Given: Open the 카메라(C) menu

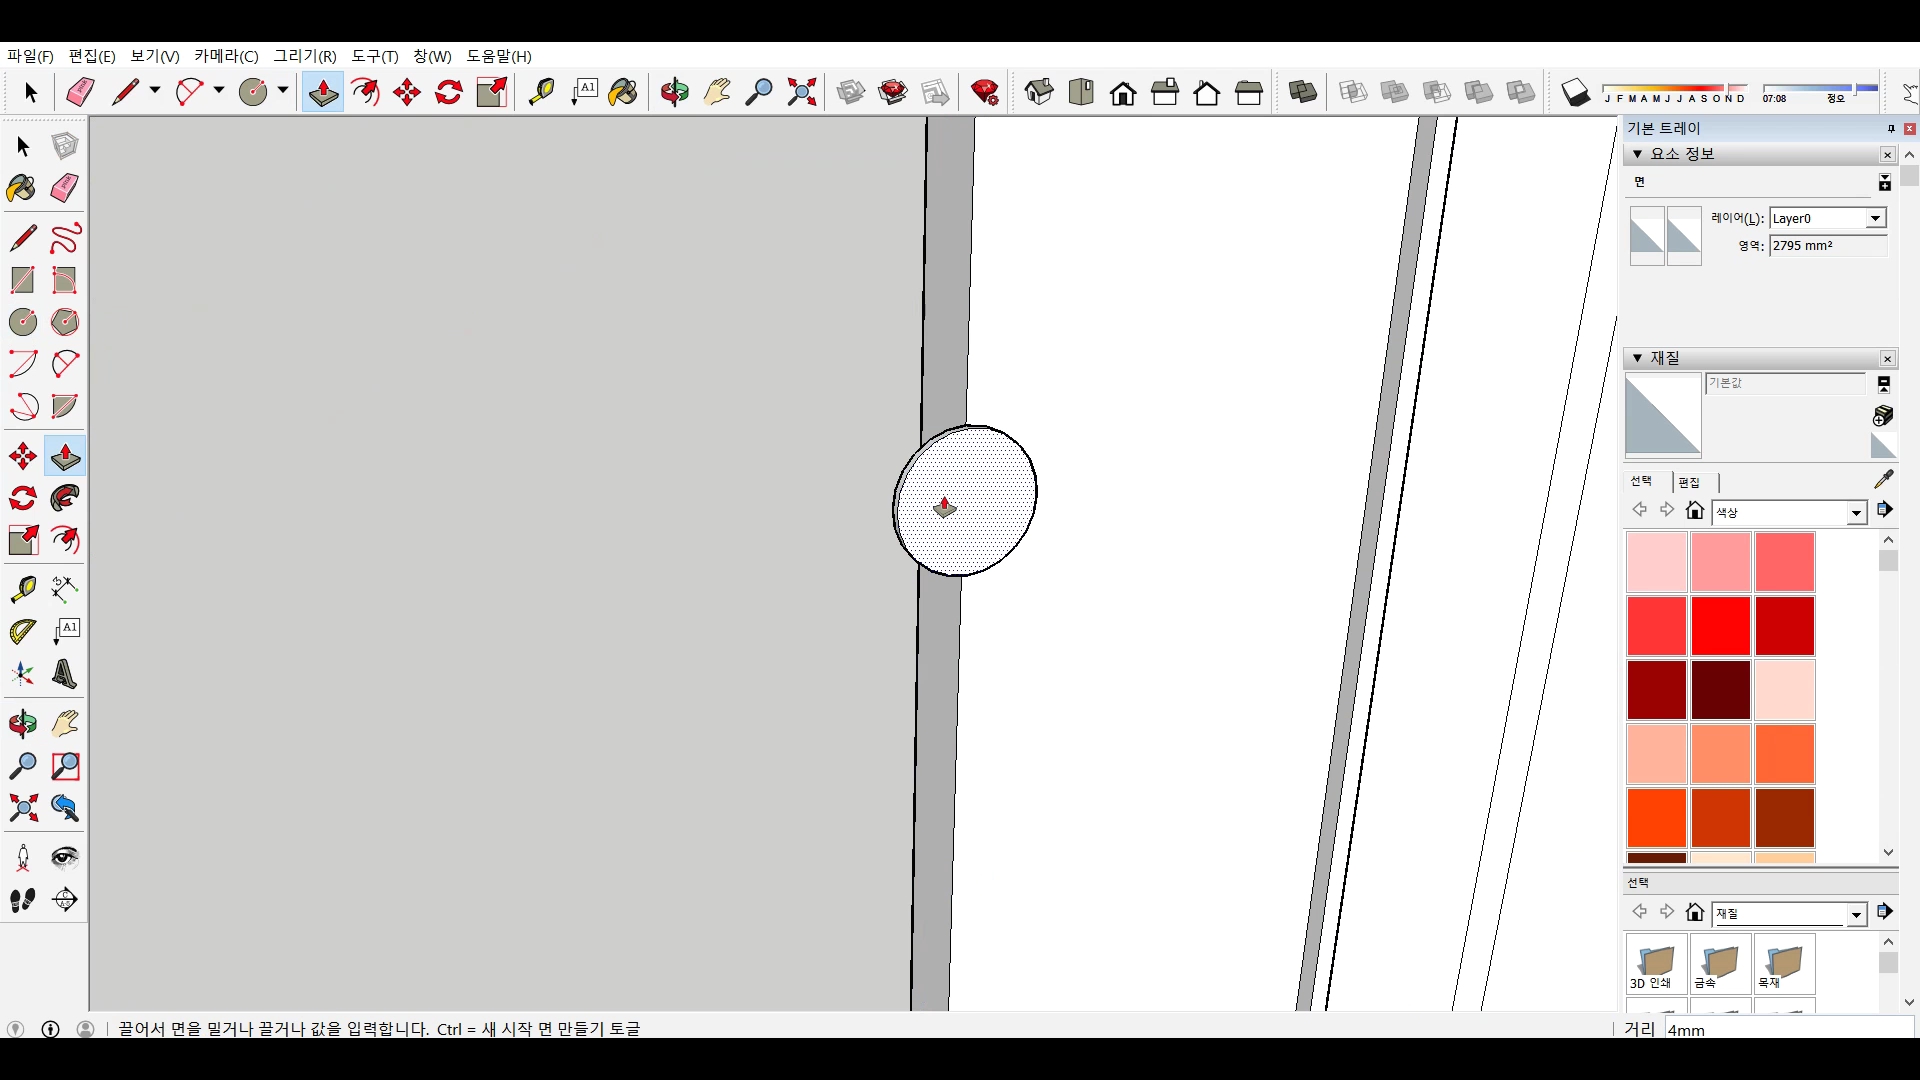Looking at the screenshot, I should (226, 56).
